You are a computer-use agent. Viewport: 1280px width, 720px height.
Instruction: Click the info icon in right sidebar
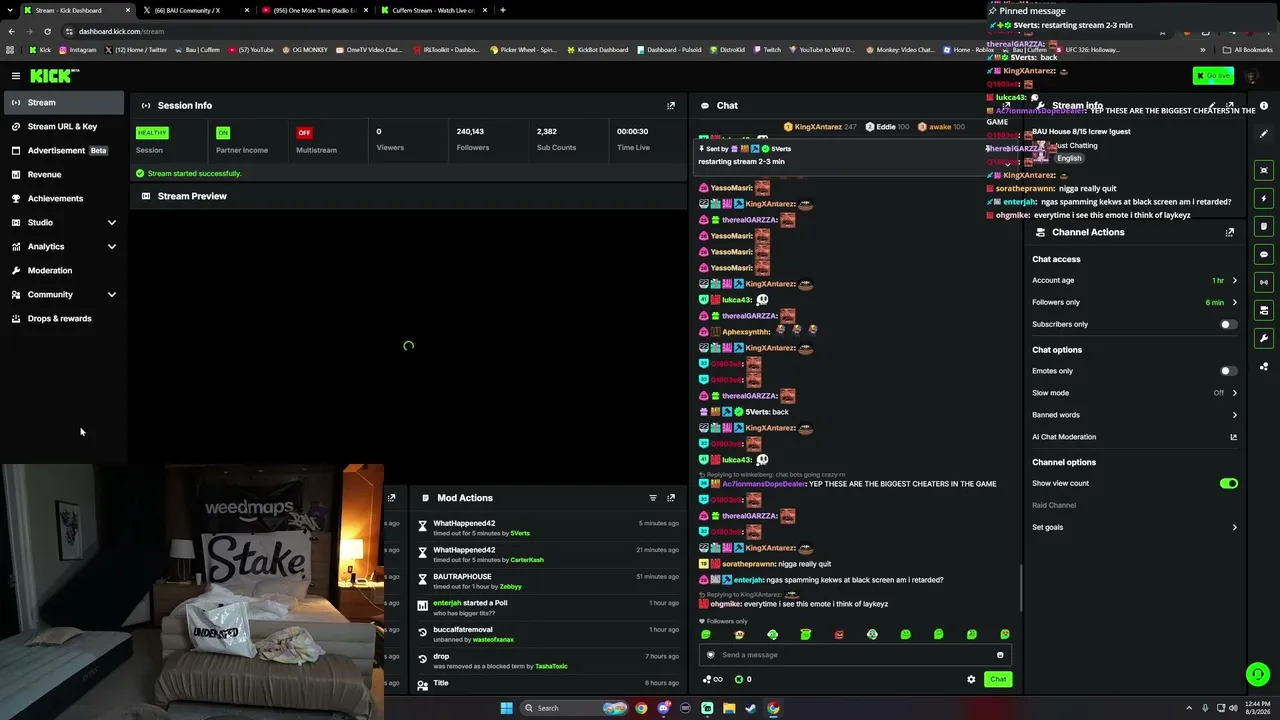pyautogui.click(x=1264, y=106)
